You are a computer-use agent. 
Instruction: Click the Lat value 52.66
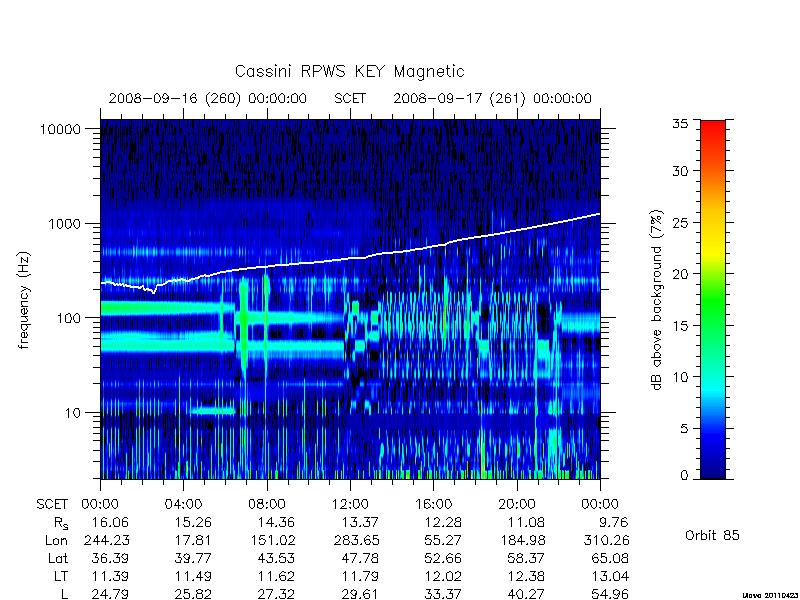click(x=443, y=558)
